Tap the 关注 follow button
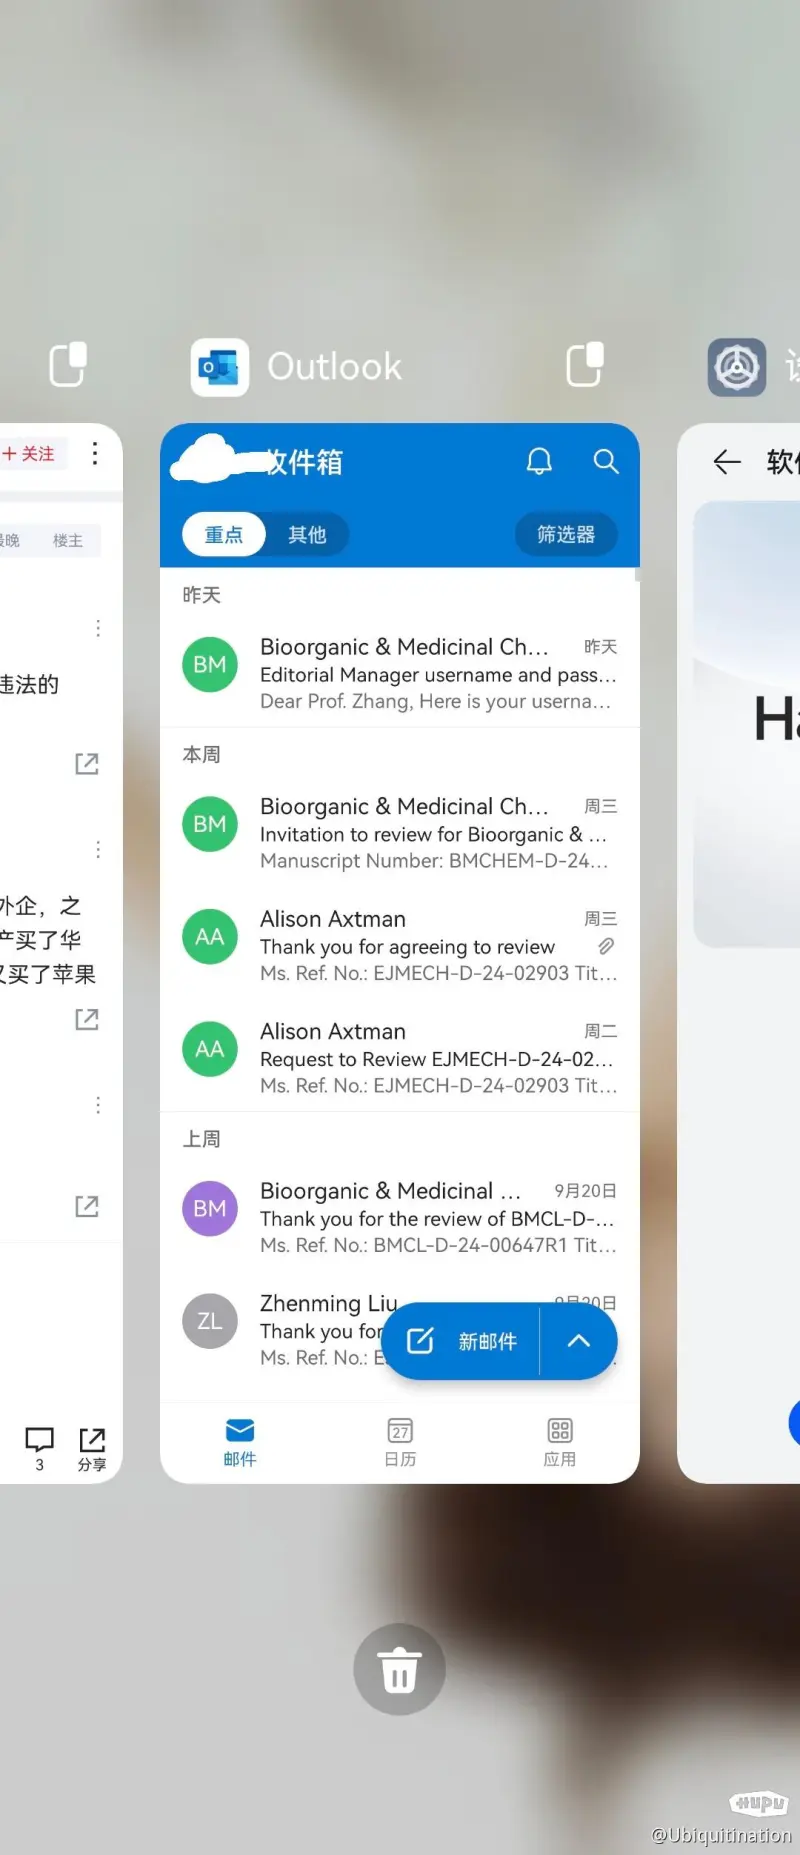Image resolution: width=800 pixels, height=1855 pixels. point(30,453)
